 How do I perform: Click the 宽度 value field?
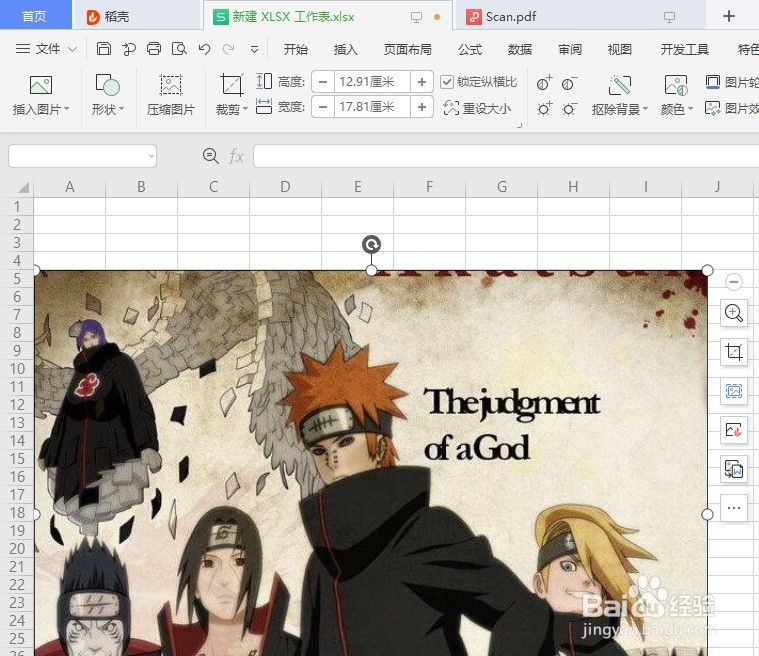372,107
